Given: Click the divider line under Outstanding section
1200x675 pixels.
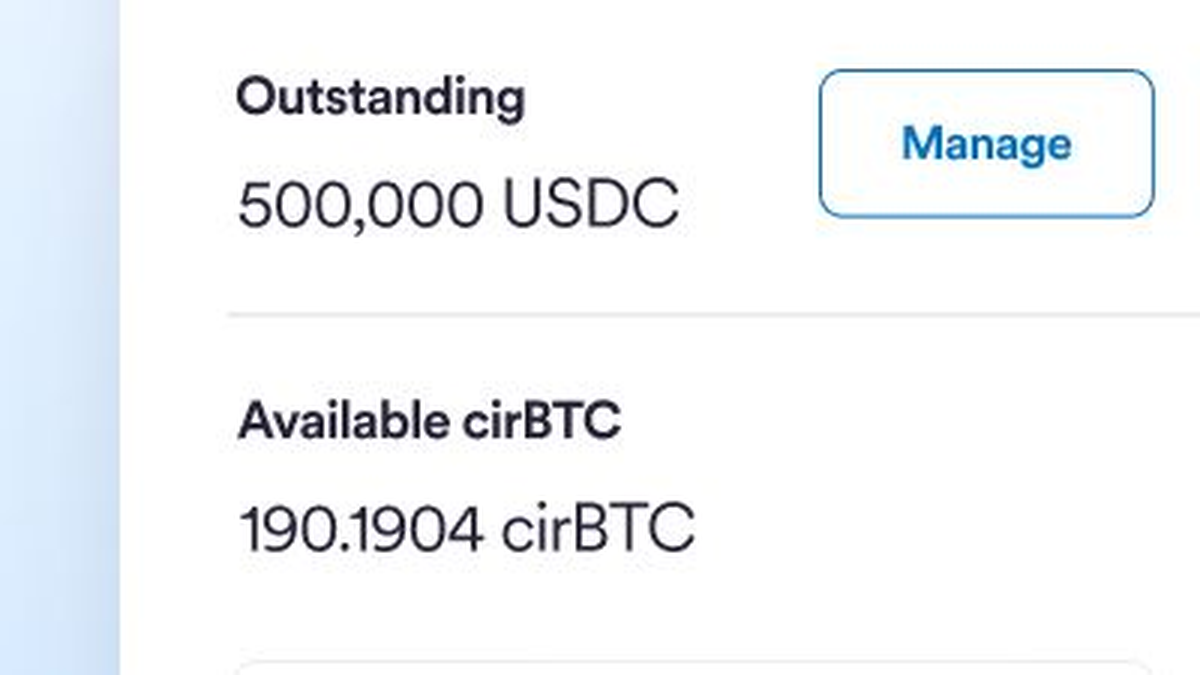Looking at the screenshot, I should tap(713, 314).
